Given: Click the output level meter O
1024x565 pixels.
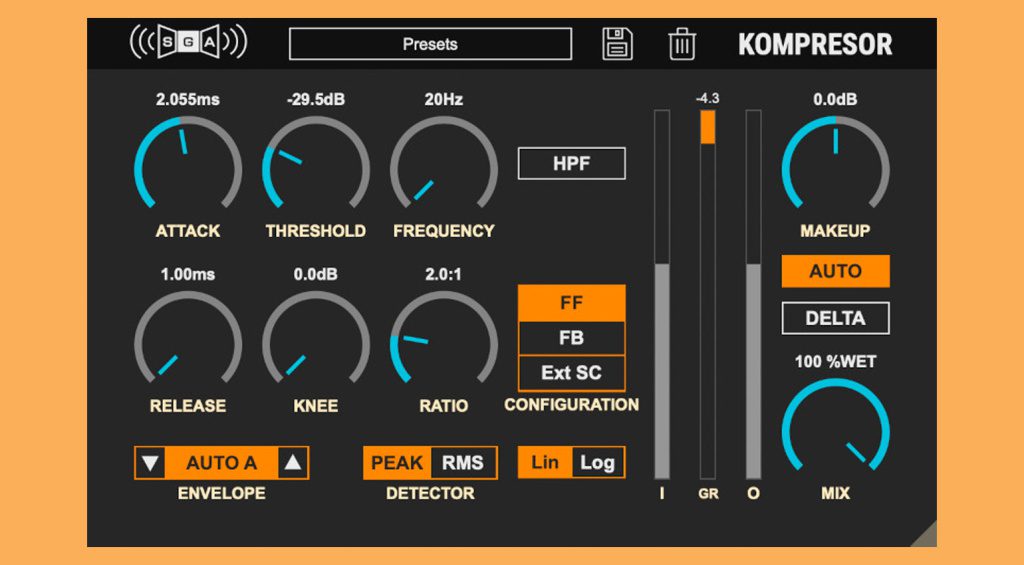Looking at the screenshot, I should (754, 295).
